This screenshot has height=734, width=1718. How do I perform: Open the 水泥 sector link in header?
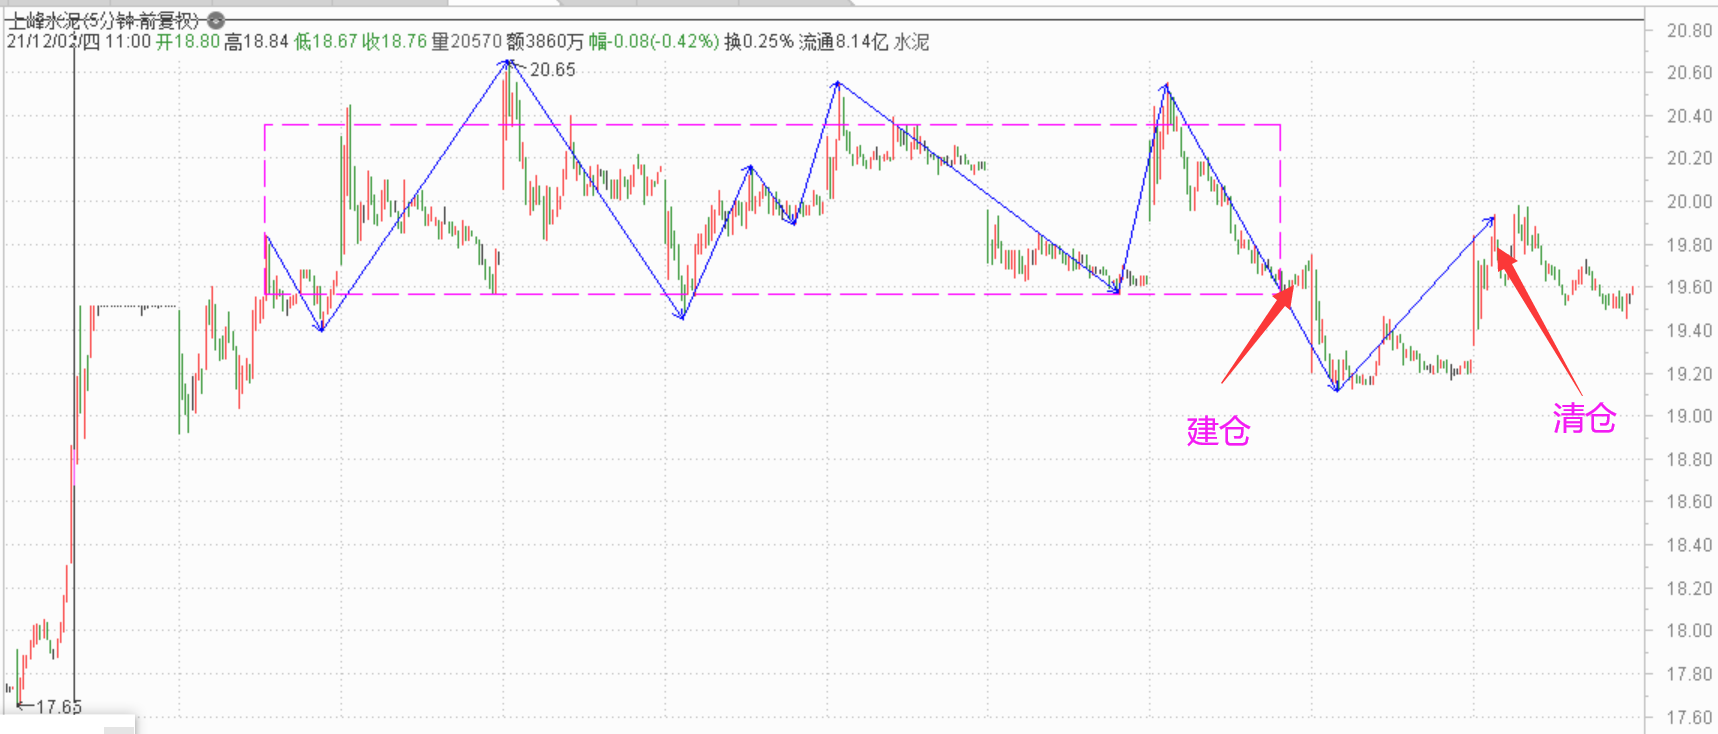coord(911,42)
